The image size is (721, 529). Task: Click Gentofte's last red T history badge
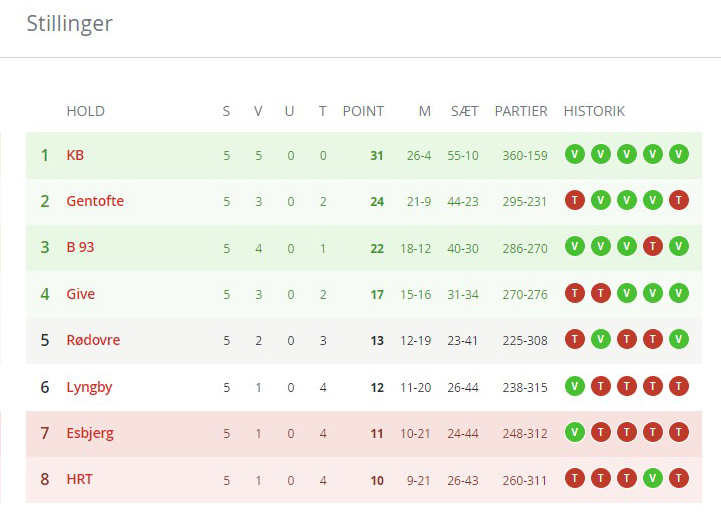click(x=679, y=200)
